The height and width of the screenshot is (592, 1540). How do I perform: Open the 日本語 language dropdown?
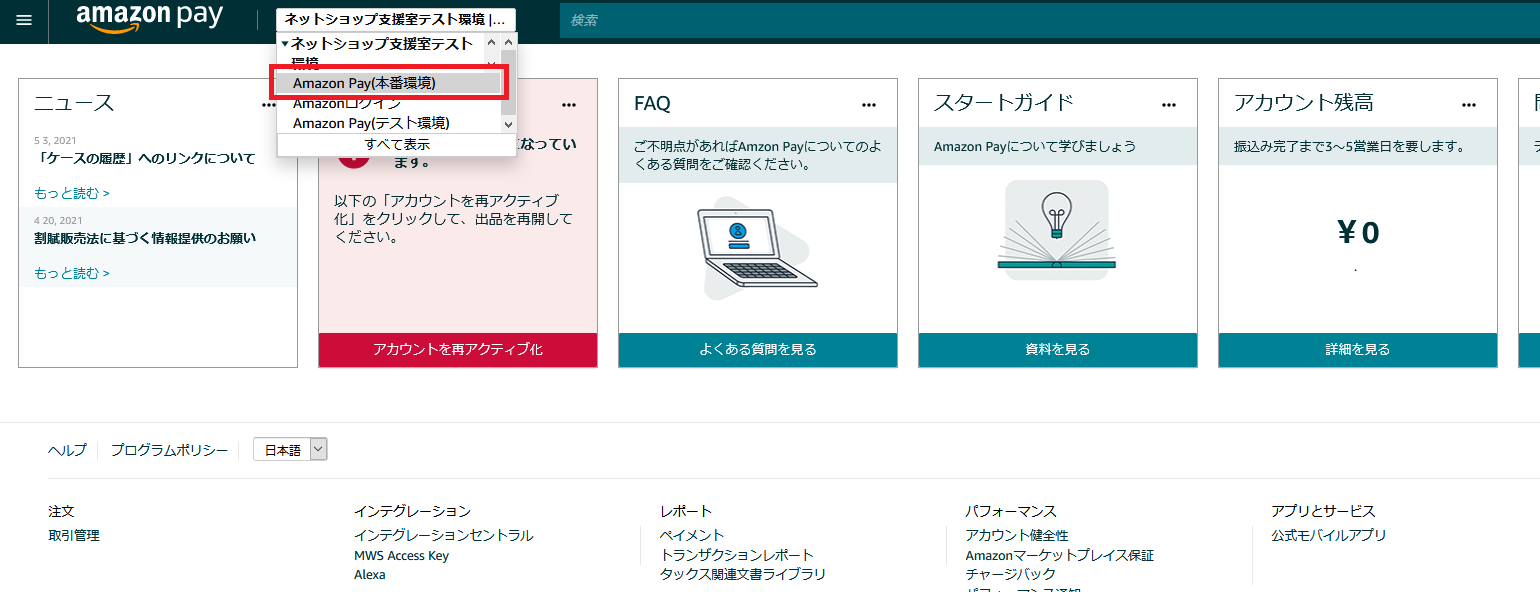point(290,451)
